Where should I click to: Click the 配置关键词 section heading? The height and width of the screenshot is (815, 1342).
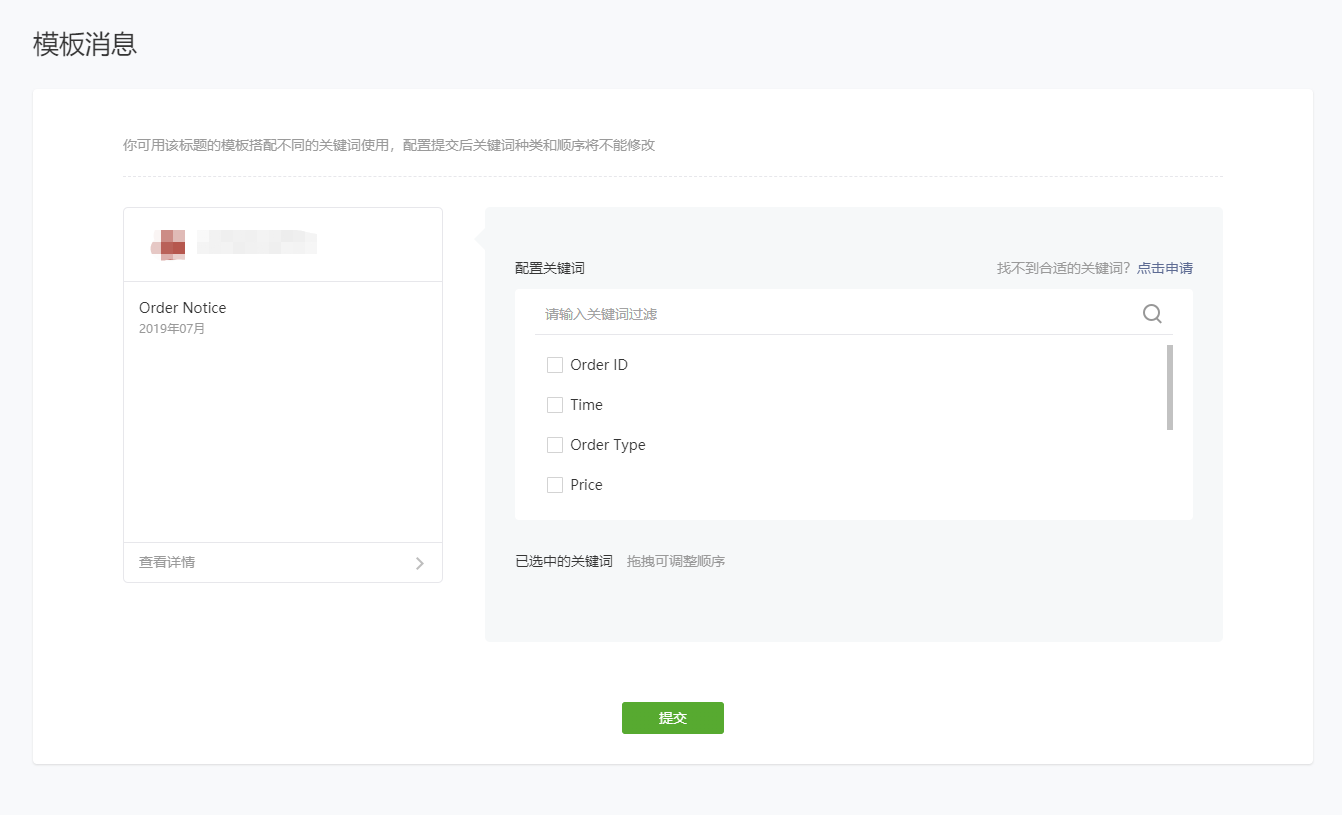(x=550, y=268)
